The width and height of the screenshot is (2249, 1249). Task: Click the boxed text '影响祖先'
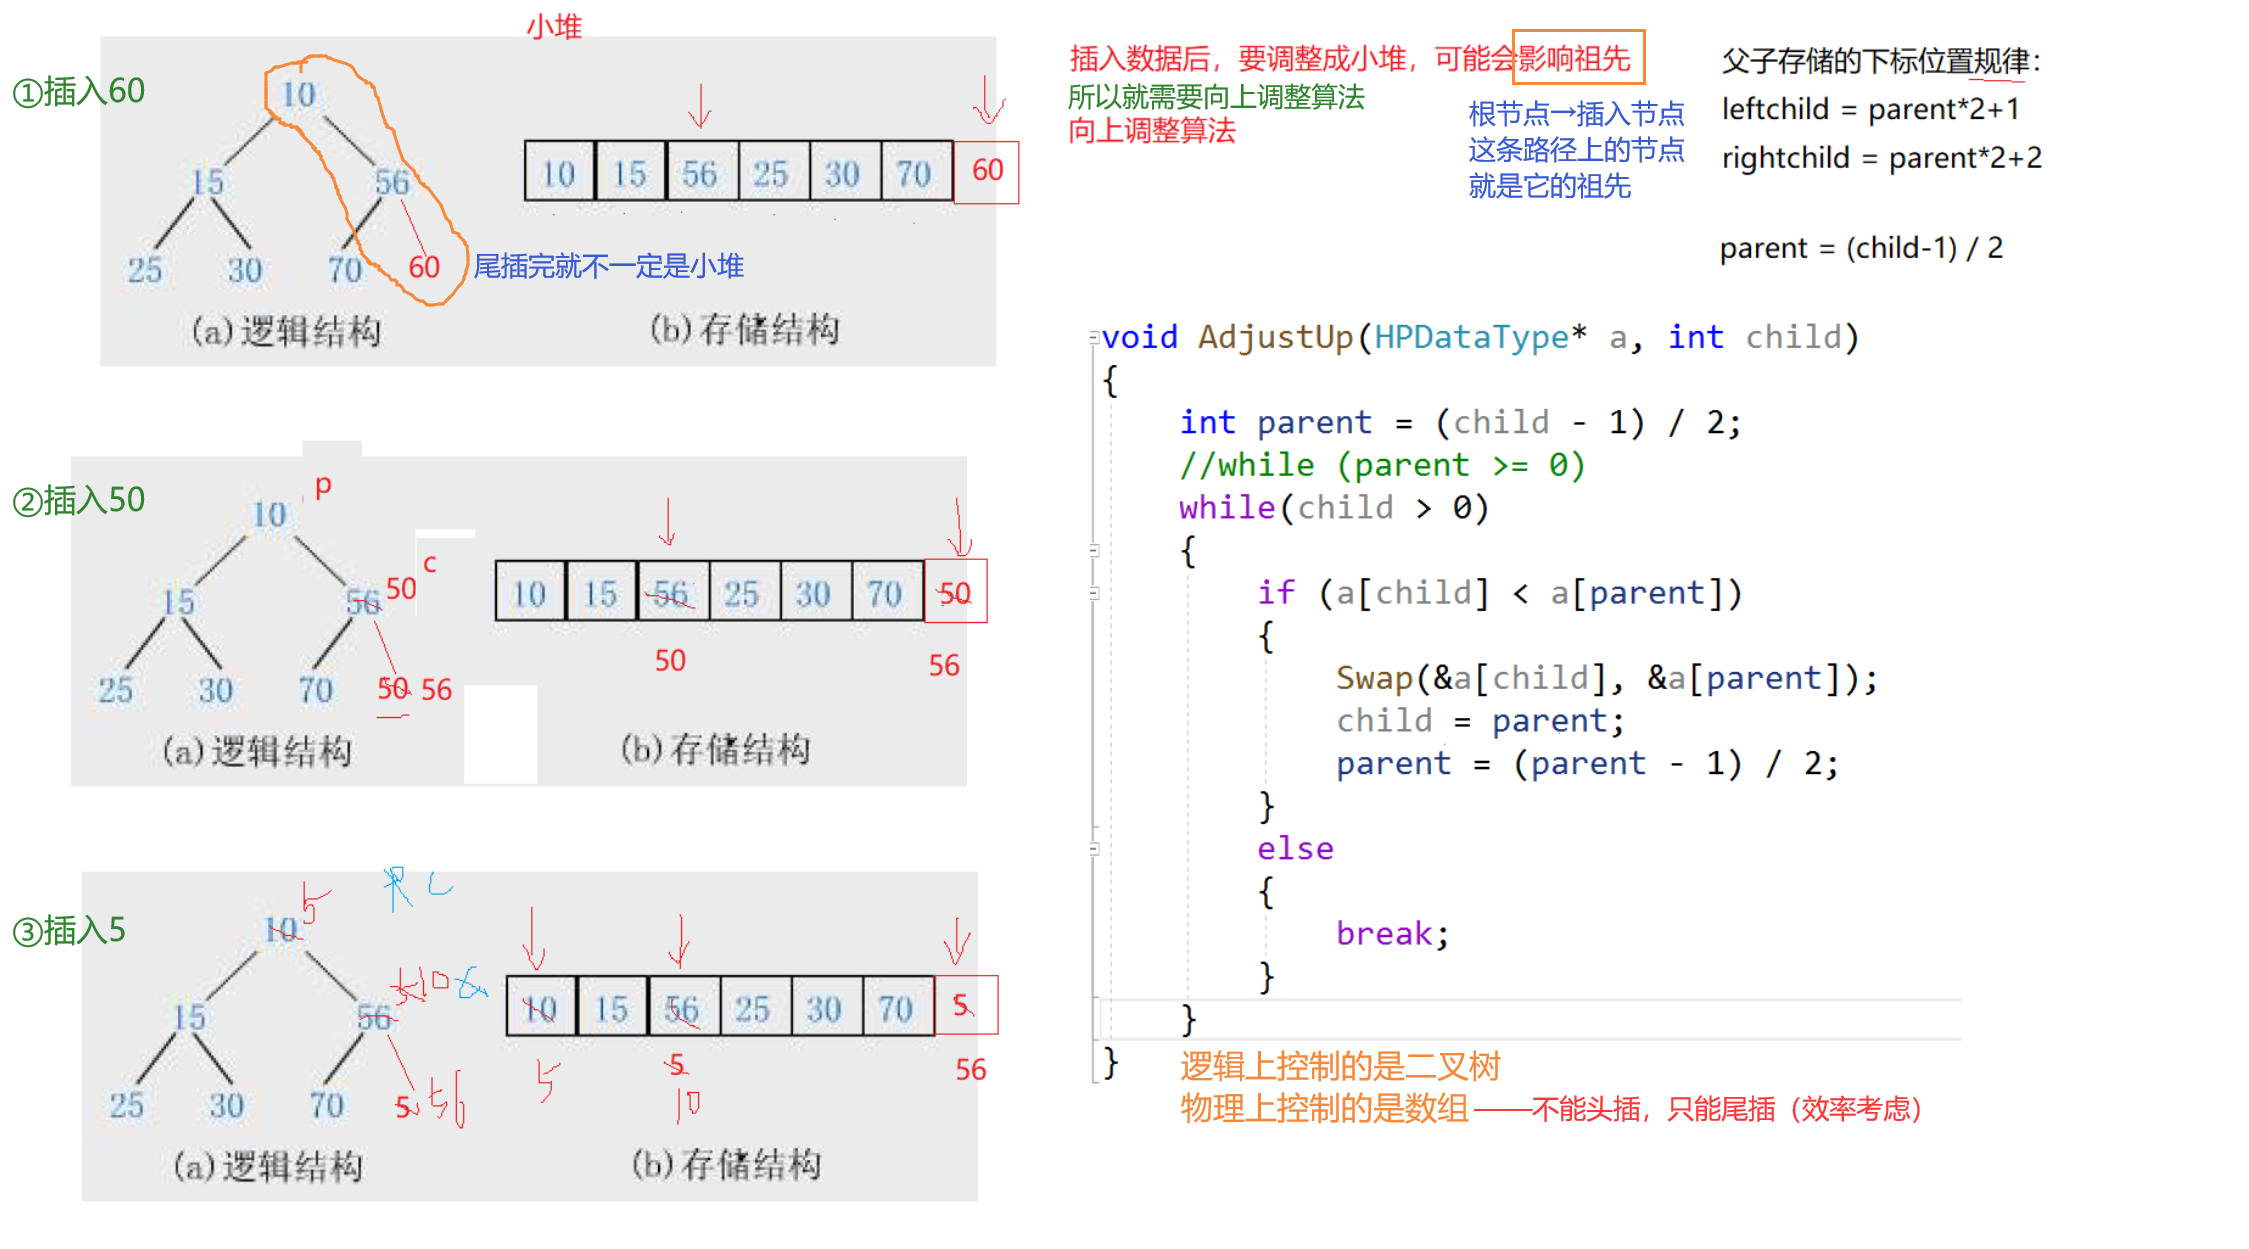coord(1577,58)
